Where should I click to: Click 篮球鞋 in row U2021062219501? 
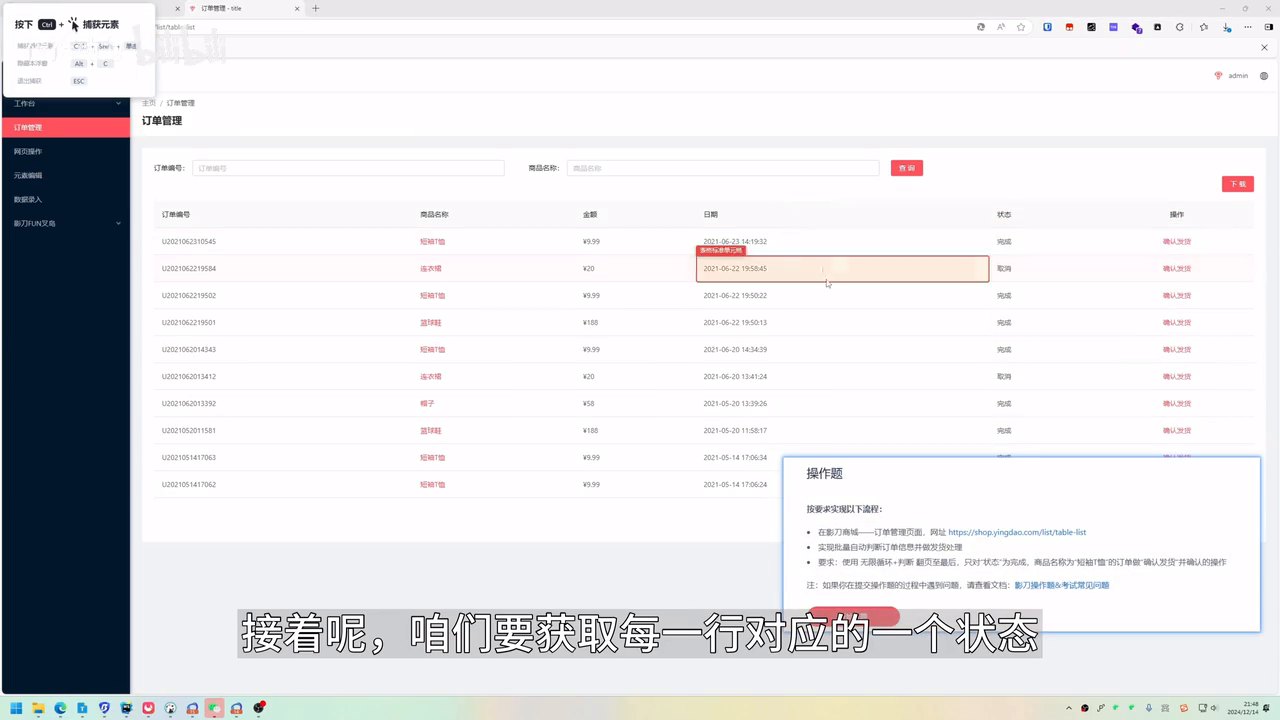click(x=431, y=322)
